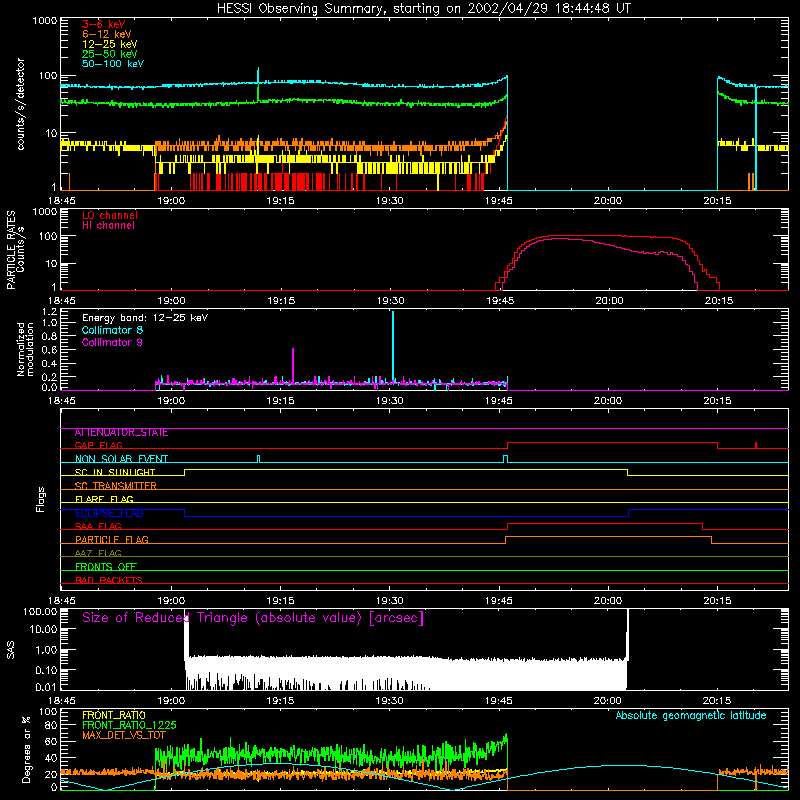800x800 pixels.
Task: Select the green FRONT_RATIO_1225 legend label
Action: tap(129, 725)
